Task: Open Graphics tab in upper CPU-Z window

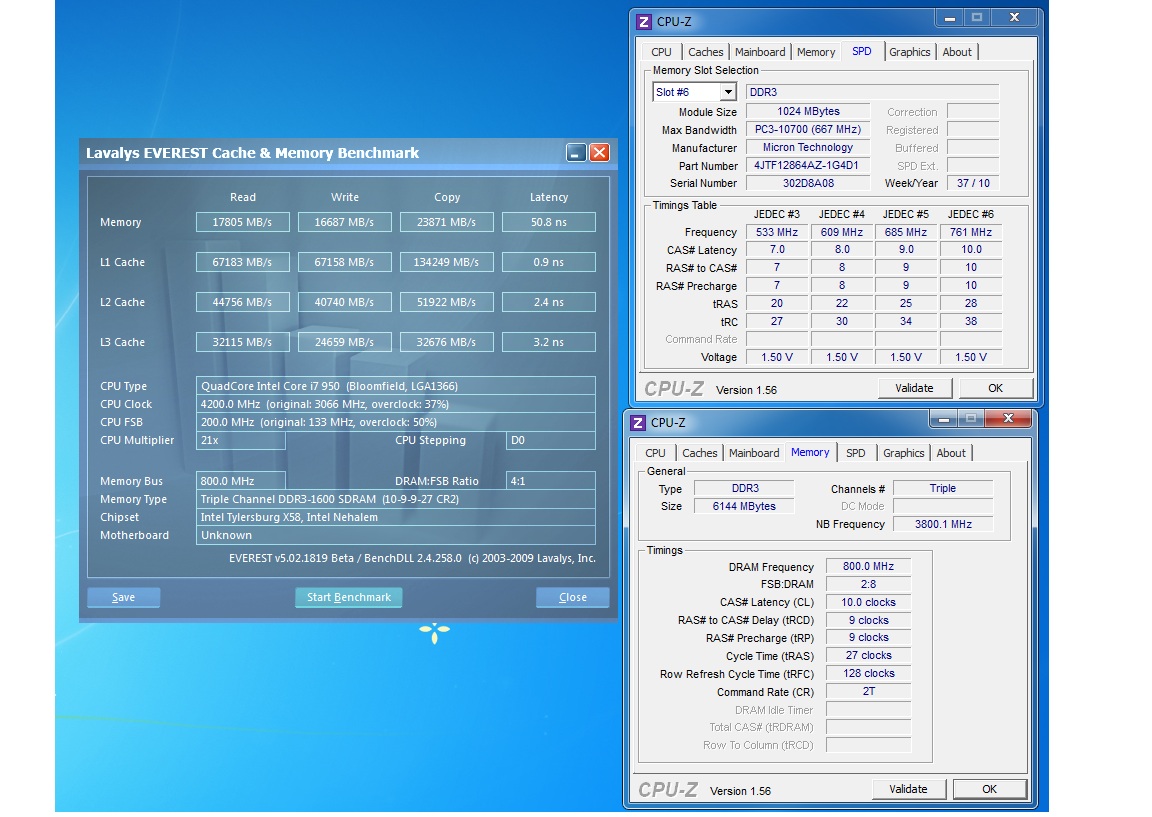Action: click(x=909, y=52)
